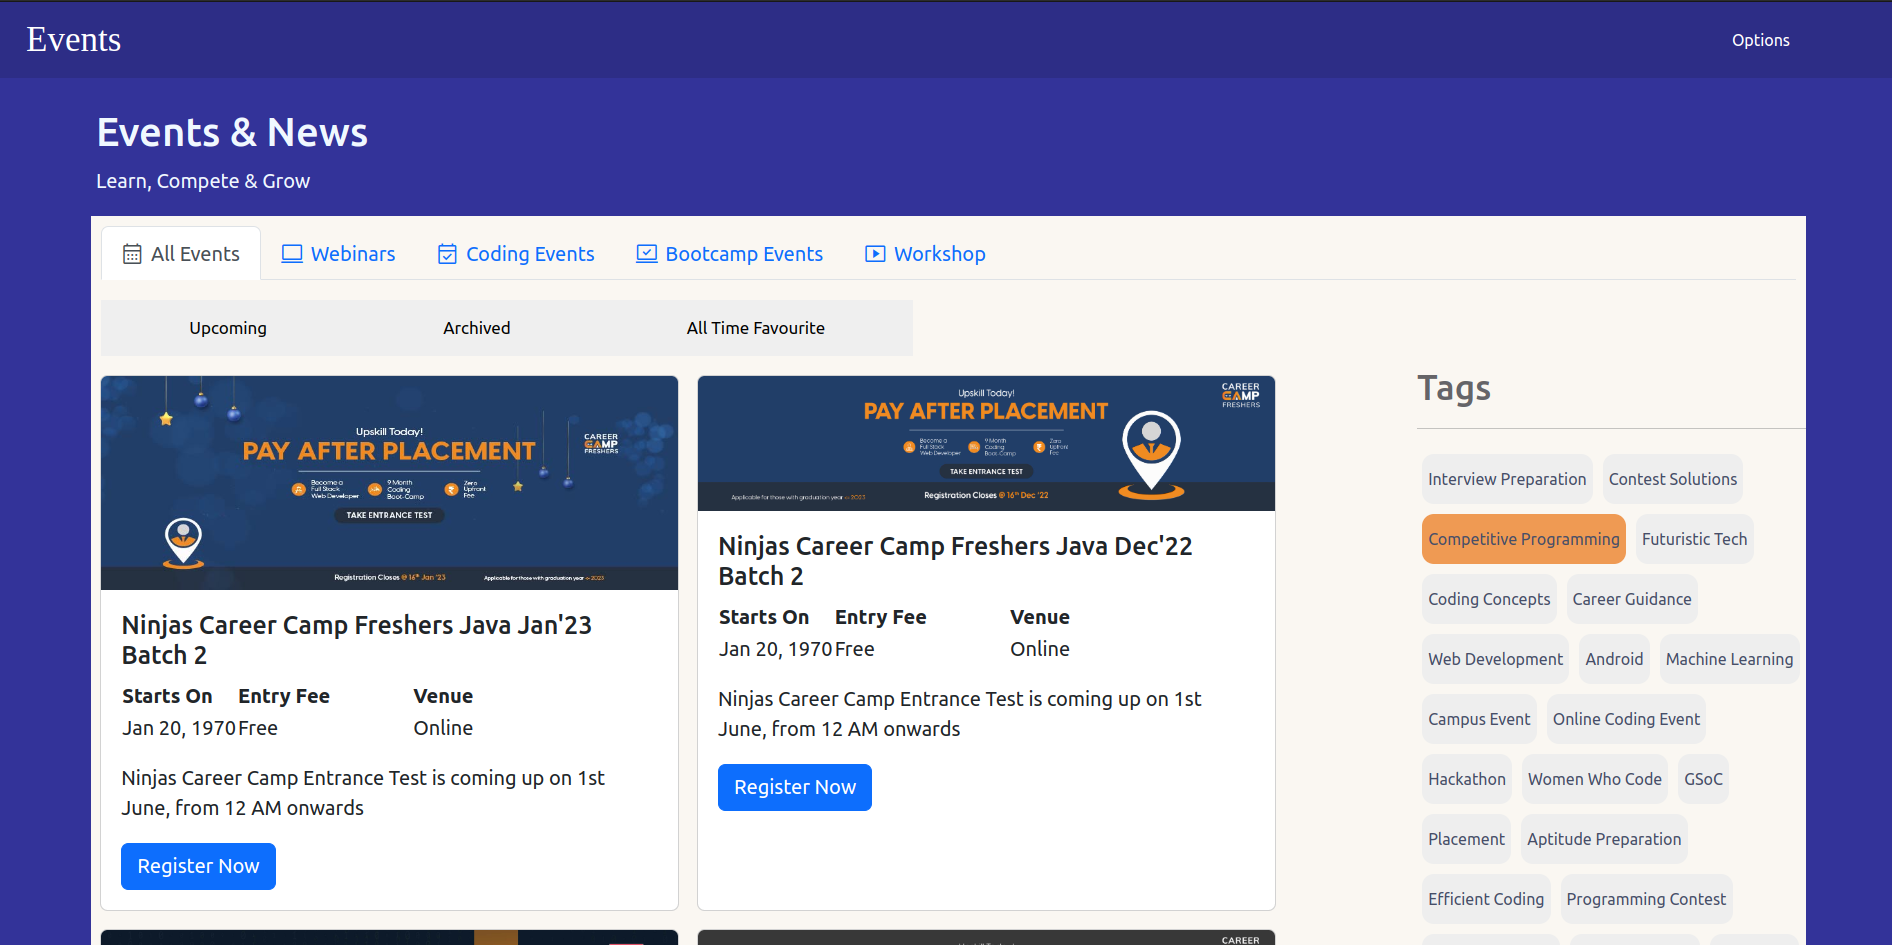The width and height of the screenshot is (1892, 945).
Task: Show All Time Favourite events
Action: coord(756,328)
